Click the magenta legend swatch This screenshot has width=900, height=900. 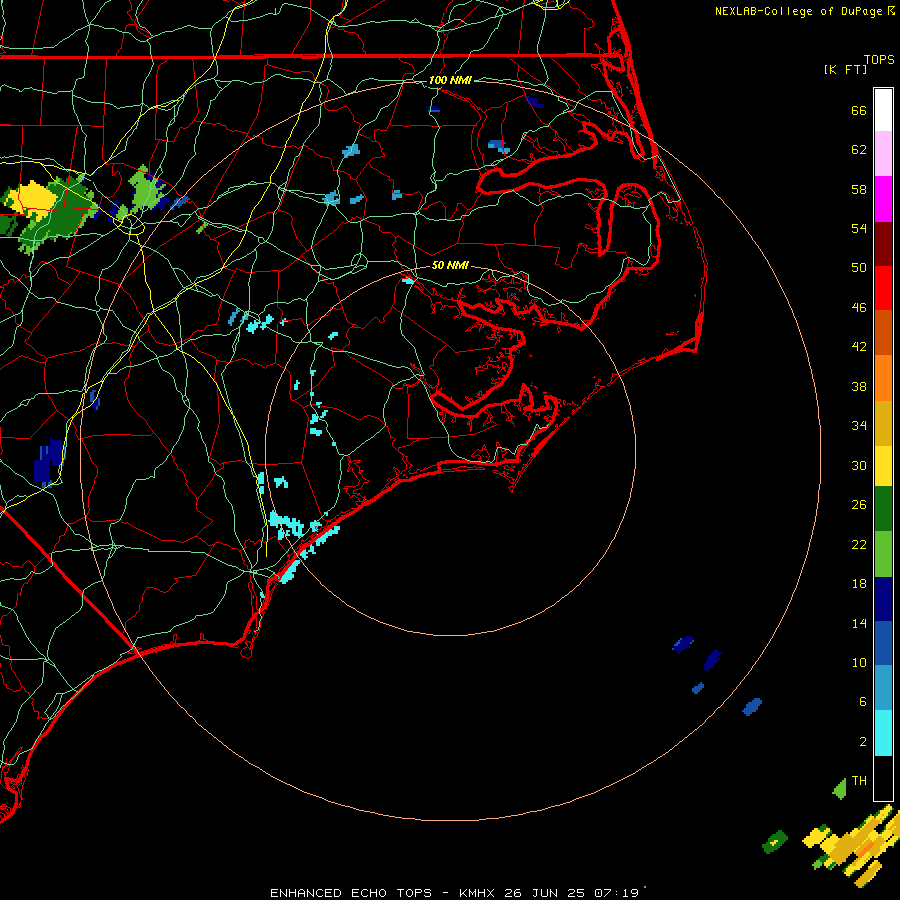(x=883, y=199)
